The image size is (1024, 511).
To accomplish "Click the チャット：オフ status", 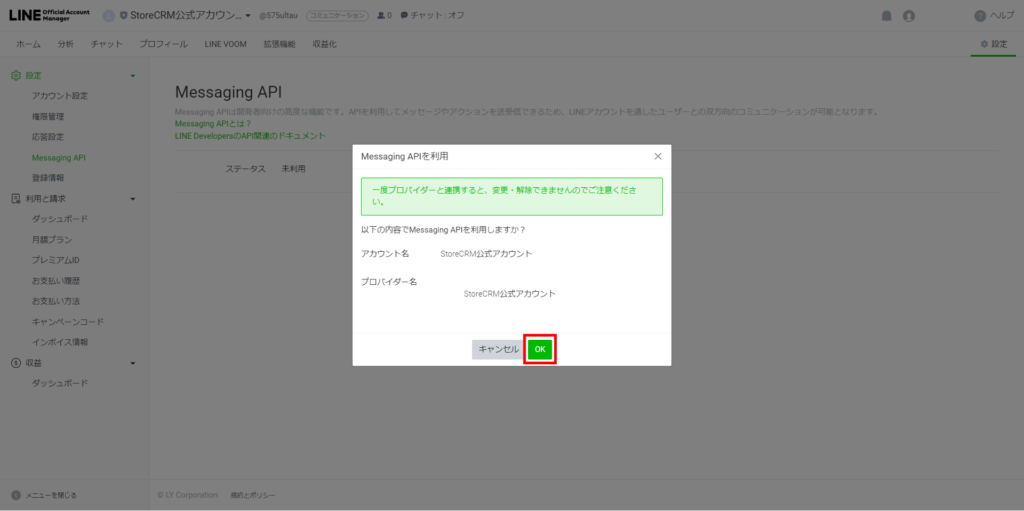I will pos(432,16).
